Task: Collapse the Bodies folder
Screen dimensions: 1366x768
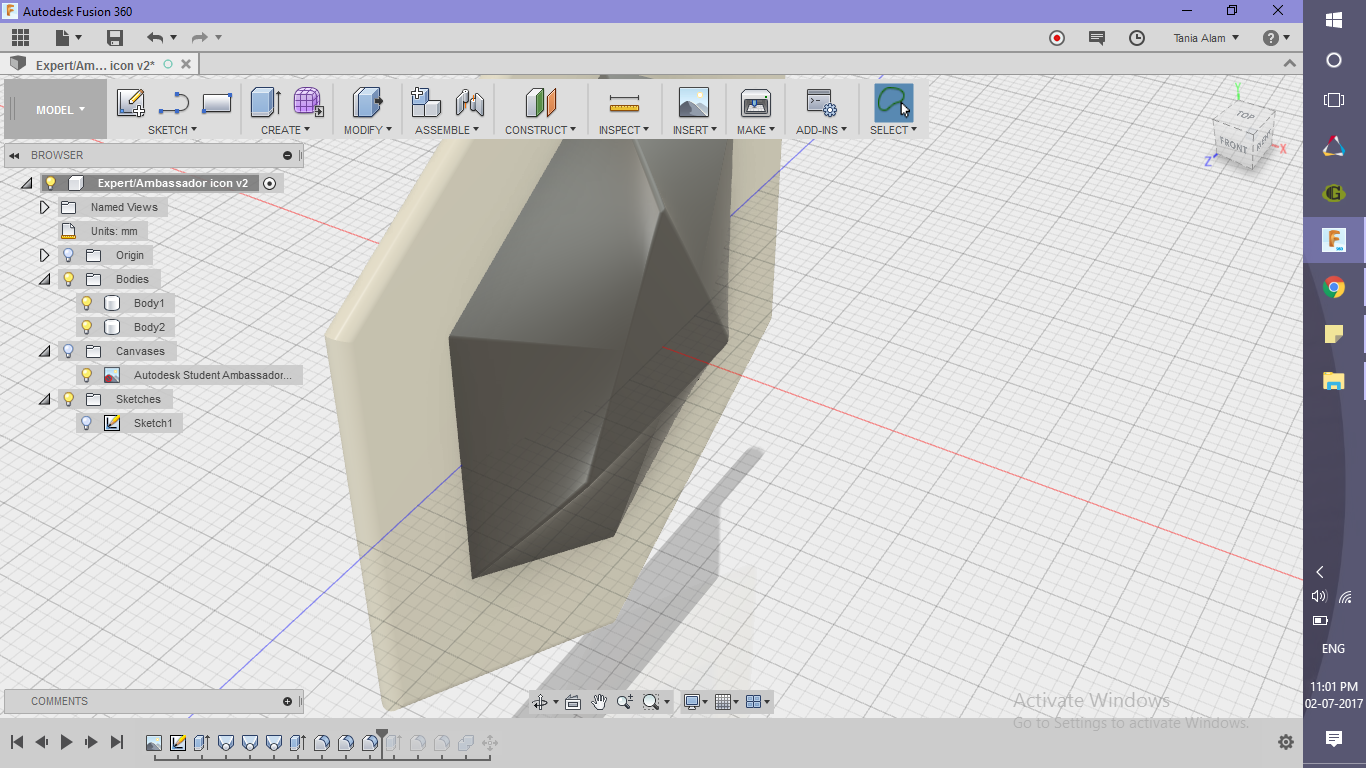Action: pyautogui.click(x=44, y=279)
